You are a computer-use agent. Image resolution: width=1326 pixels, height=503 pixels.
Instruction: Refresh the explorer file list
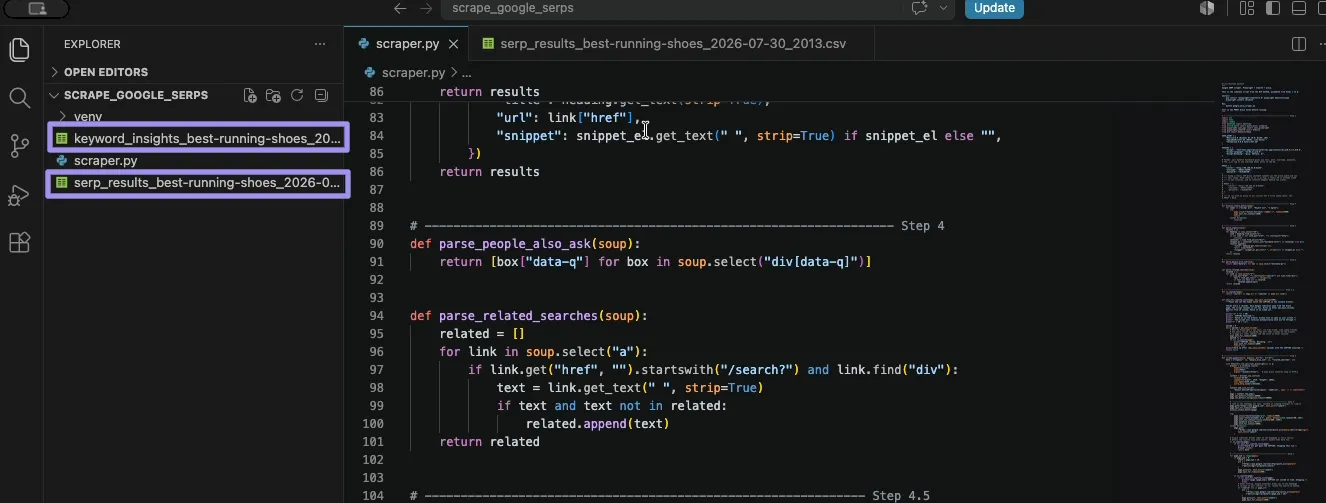point(297,95)
